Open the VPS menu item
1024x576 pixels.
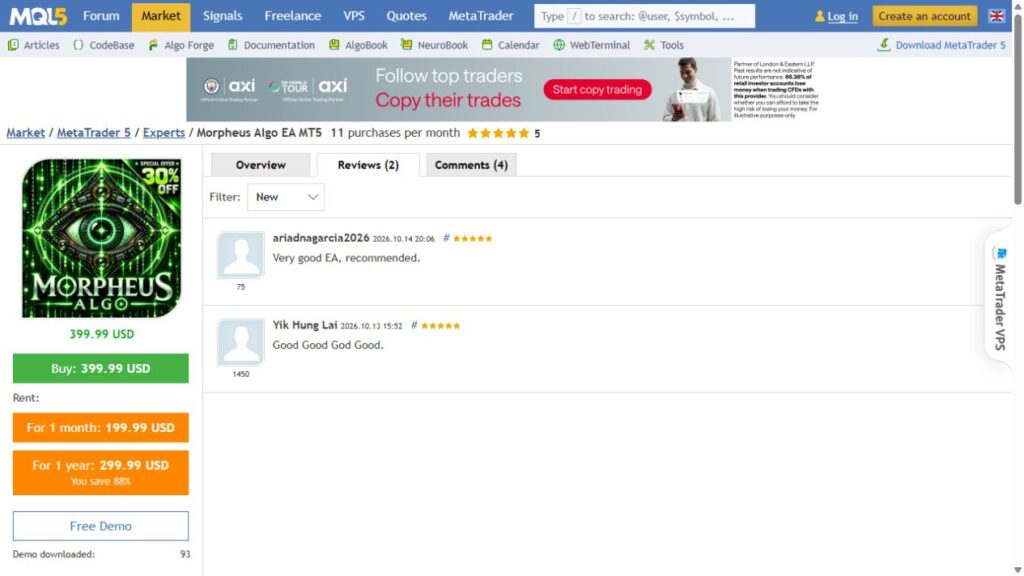pyautogui.click(x=354, y=16)
